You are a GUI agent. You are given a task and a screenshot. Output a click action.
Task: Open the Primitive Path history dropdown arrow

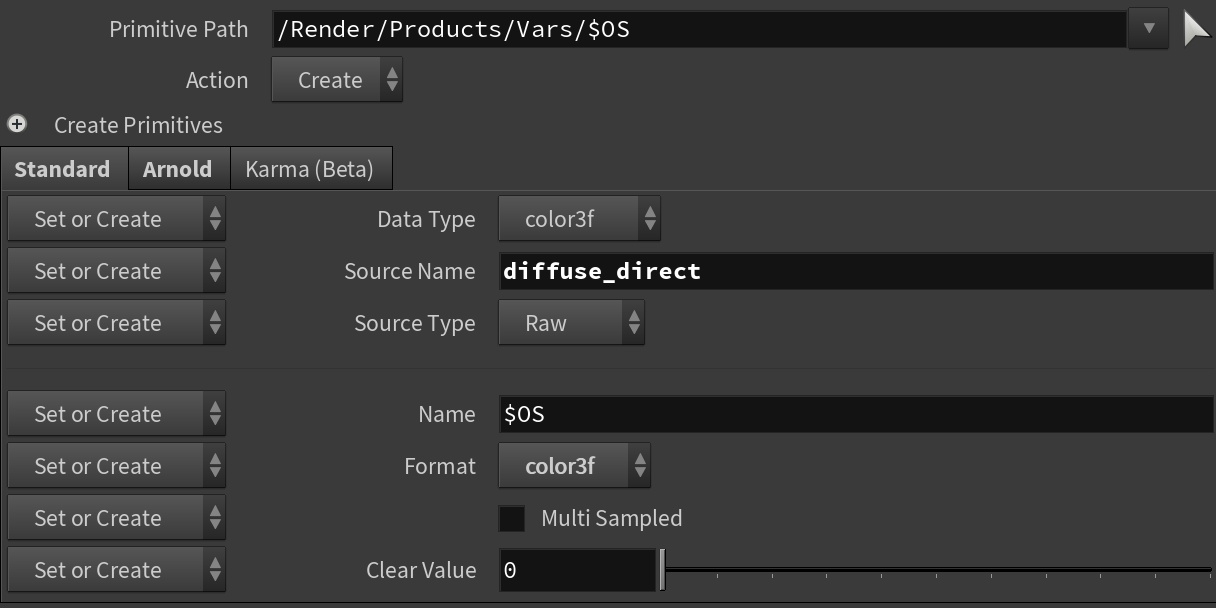coord(1148,29)
